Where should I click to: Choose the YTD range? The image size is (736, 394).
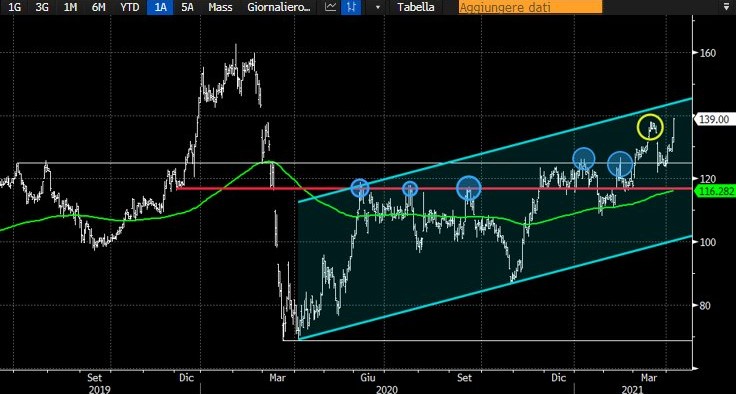[x=129, y=7]
